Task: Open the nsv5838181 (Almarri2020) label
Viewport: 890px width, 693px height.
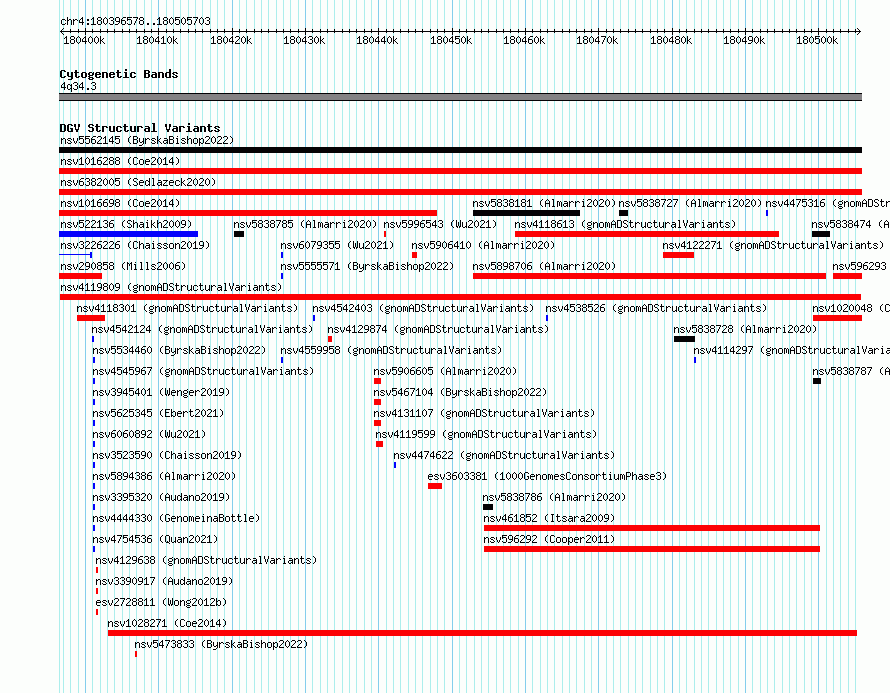Action: point(544,203)
